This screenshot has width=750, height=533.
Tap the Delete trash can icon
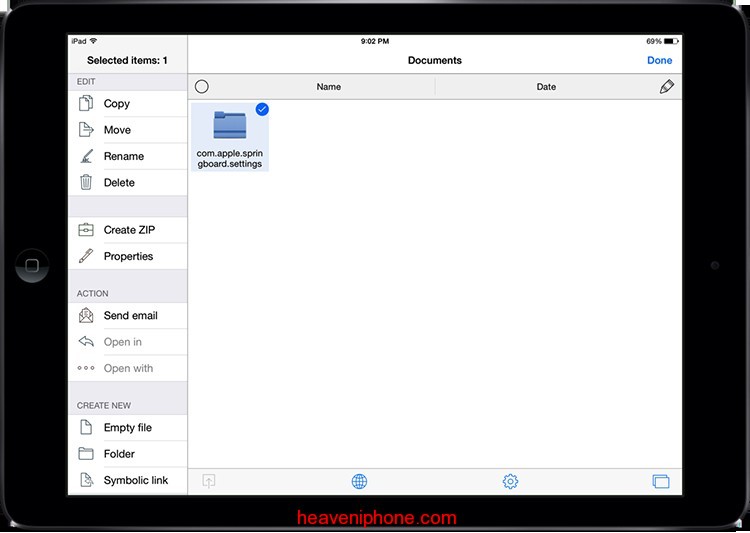tap(87, 183)
